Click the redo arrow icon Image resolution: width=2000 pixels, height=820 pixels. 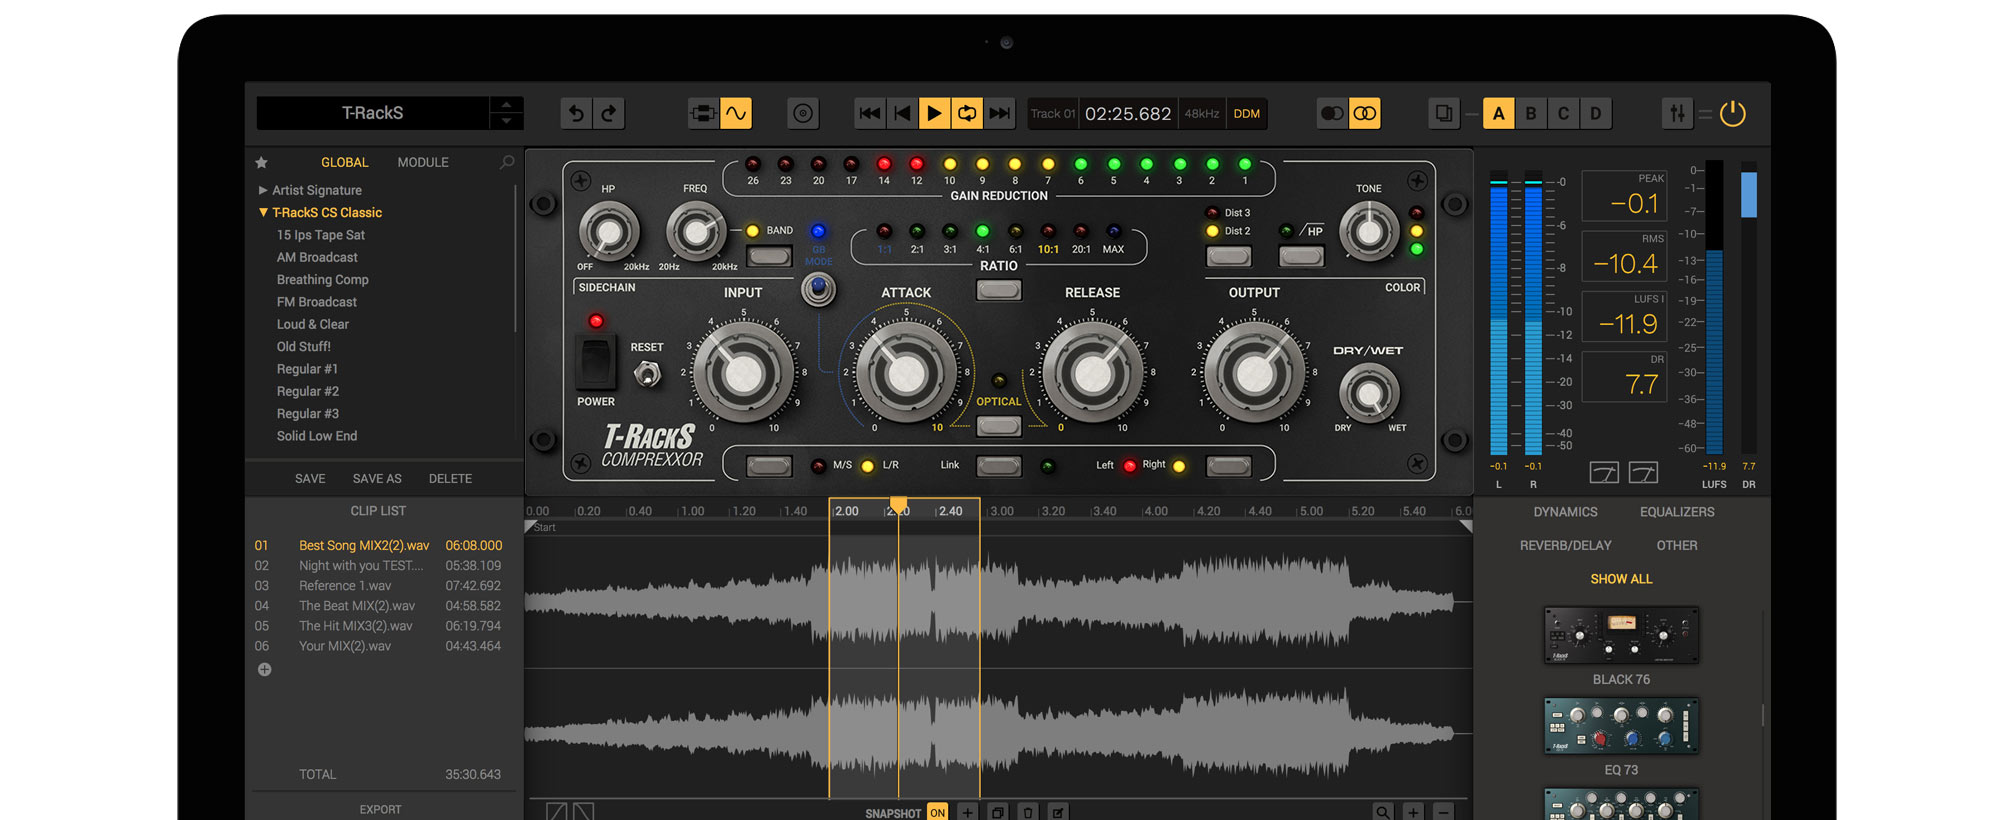609,114
